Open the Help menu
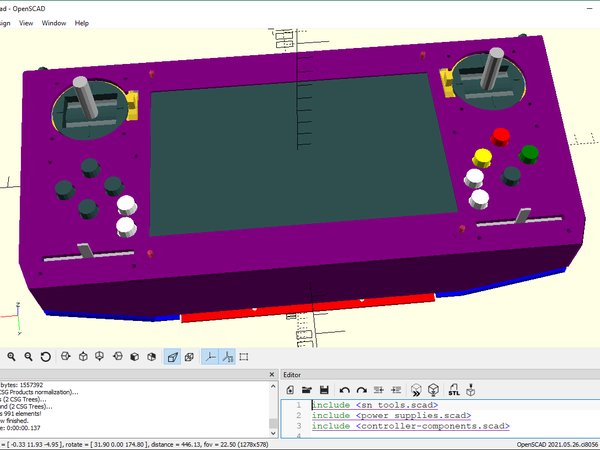 click(82, 22)
